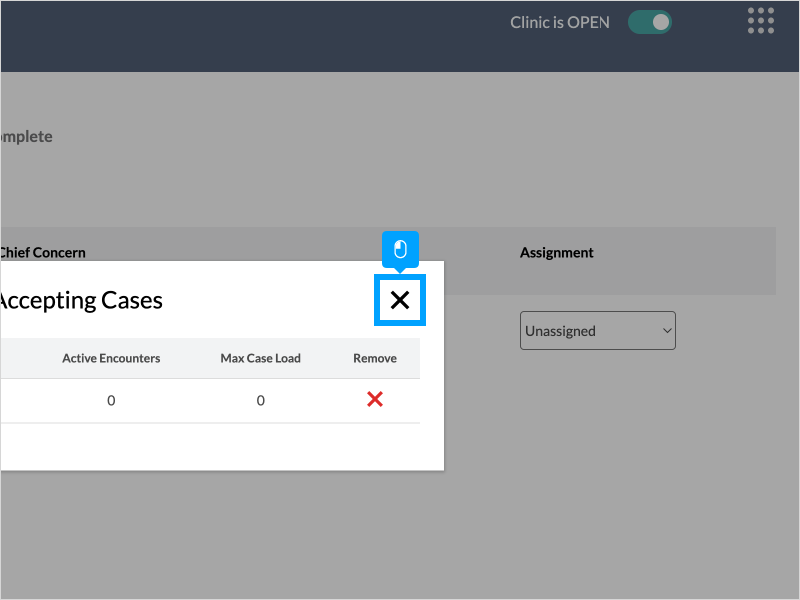Screen dimensions: 800x600
Task: Click the Max Case Load value 0
Action: (x=260, y=401)
